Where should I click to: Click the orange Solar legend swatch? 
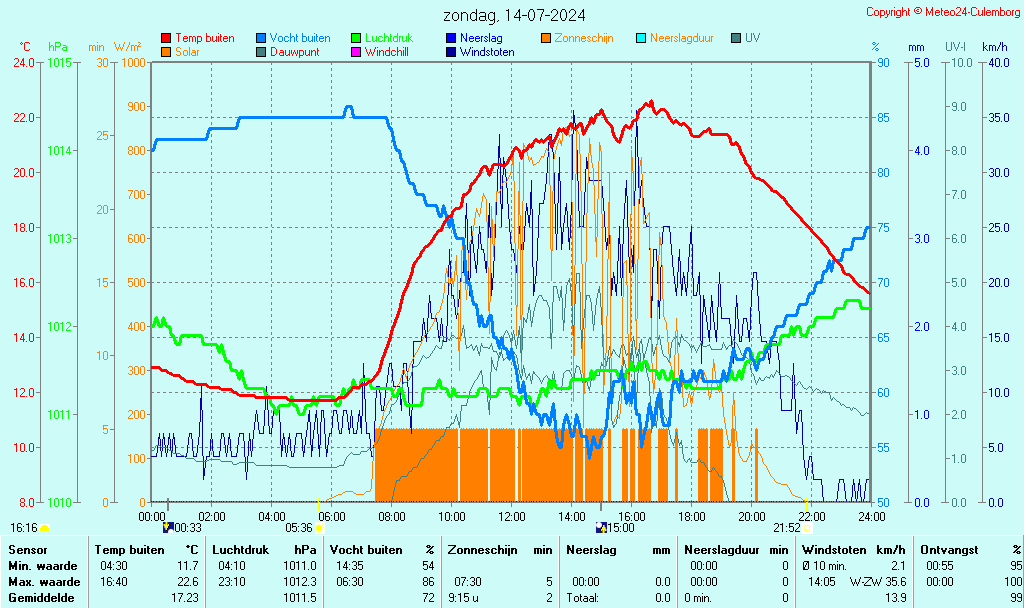(x=166, y=52)
